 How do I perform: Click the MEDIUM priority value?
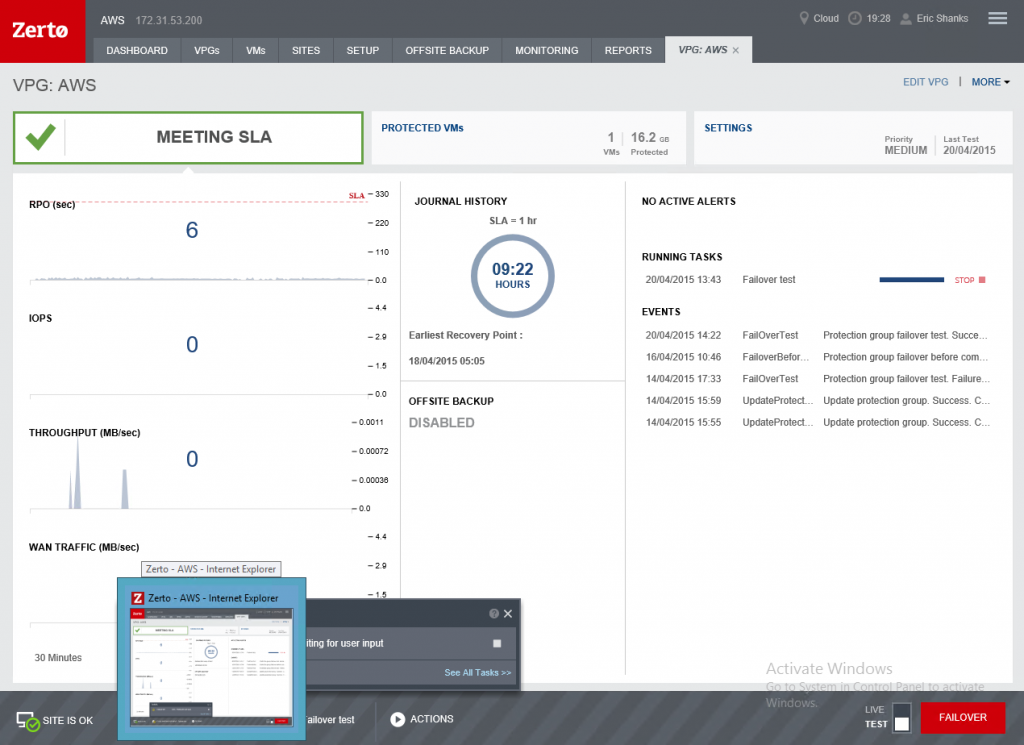(x=906, y=150)
